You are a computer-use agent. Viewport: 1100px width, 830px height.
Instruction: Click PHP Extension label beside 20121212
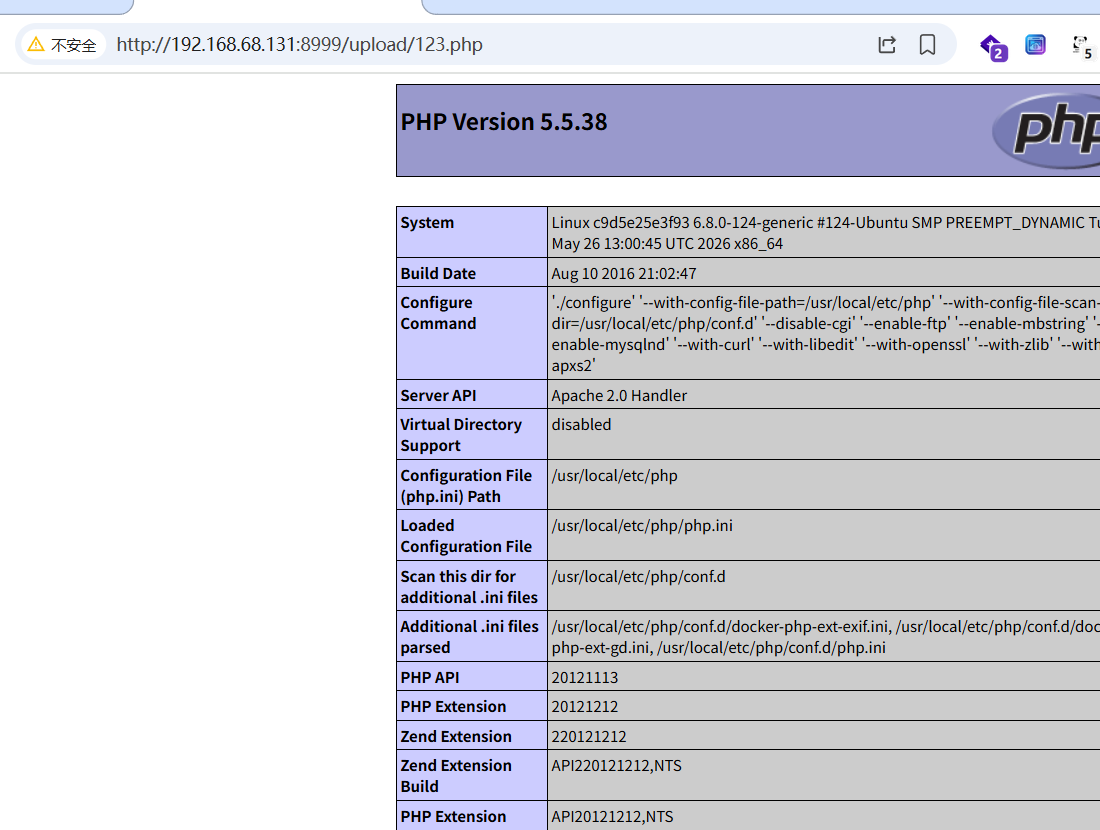tap(453, 707)
